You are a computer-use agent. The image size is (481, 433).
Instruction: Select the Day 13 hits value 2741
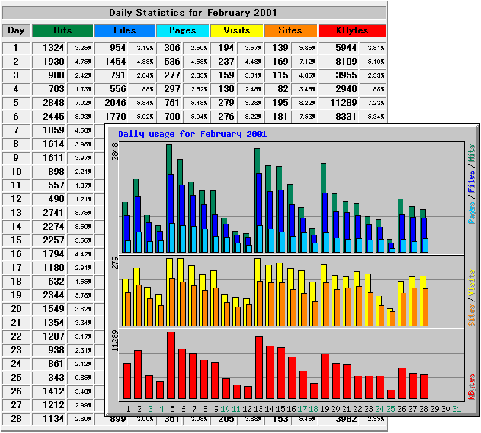[53, 213]
